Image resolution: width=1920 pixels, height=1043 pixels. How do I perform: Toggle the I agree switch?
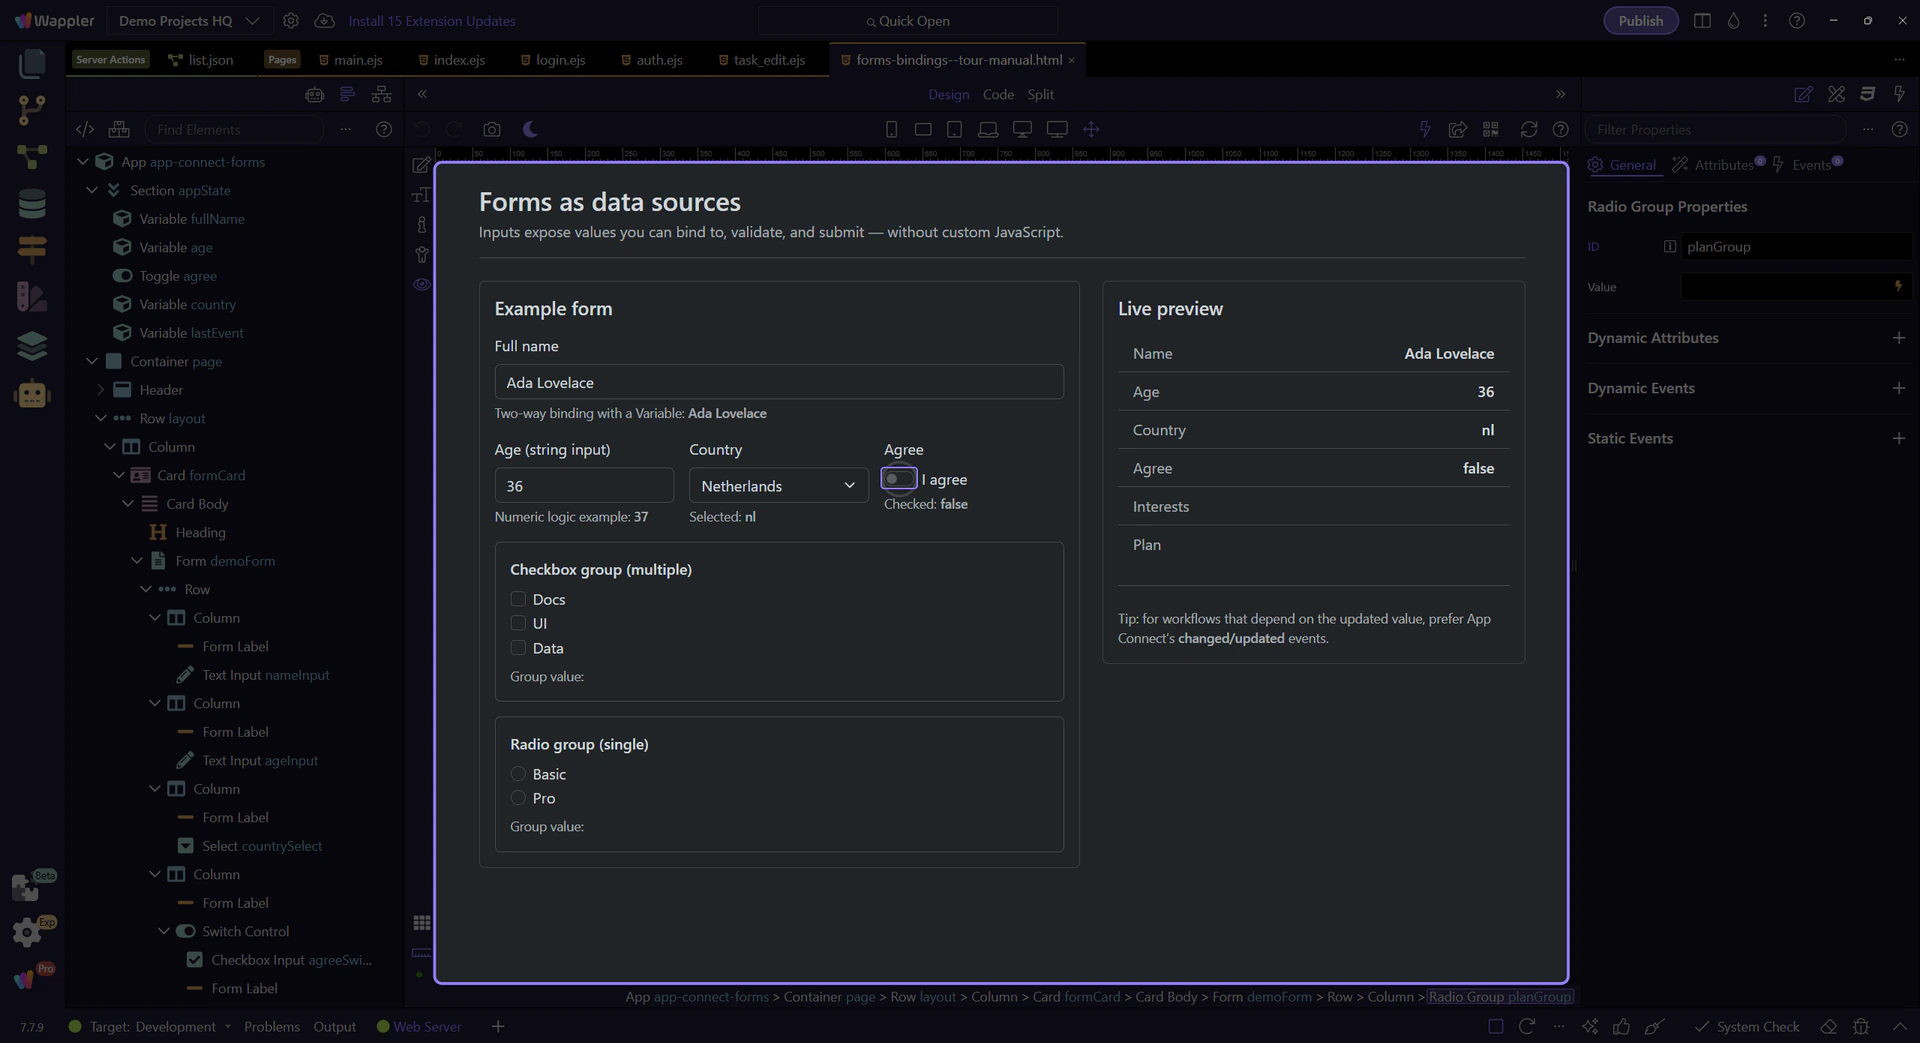(x=898, y=479)
